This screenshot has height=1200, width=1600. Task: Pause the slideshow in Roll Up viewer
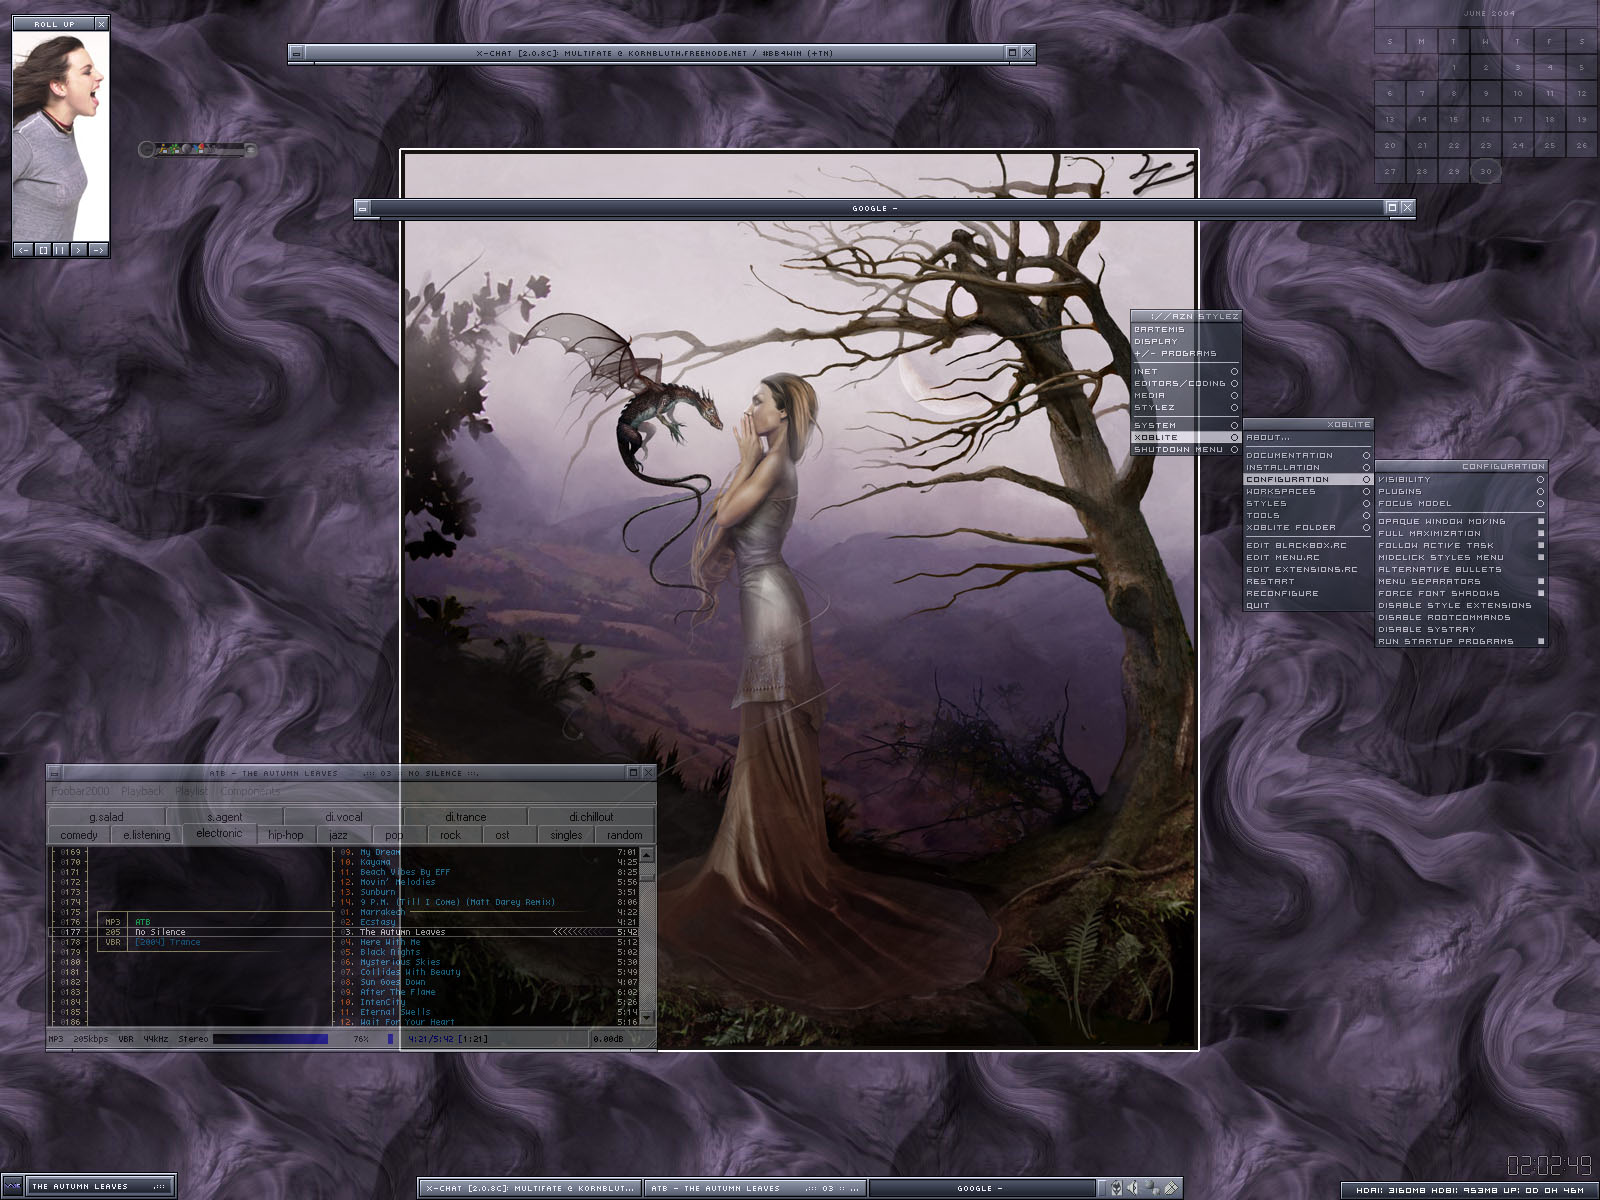coord(60,250)
